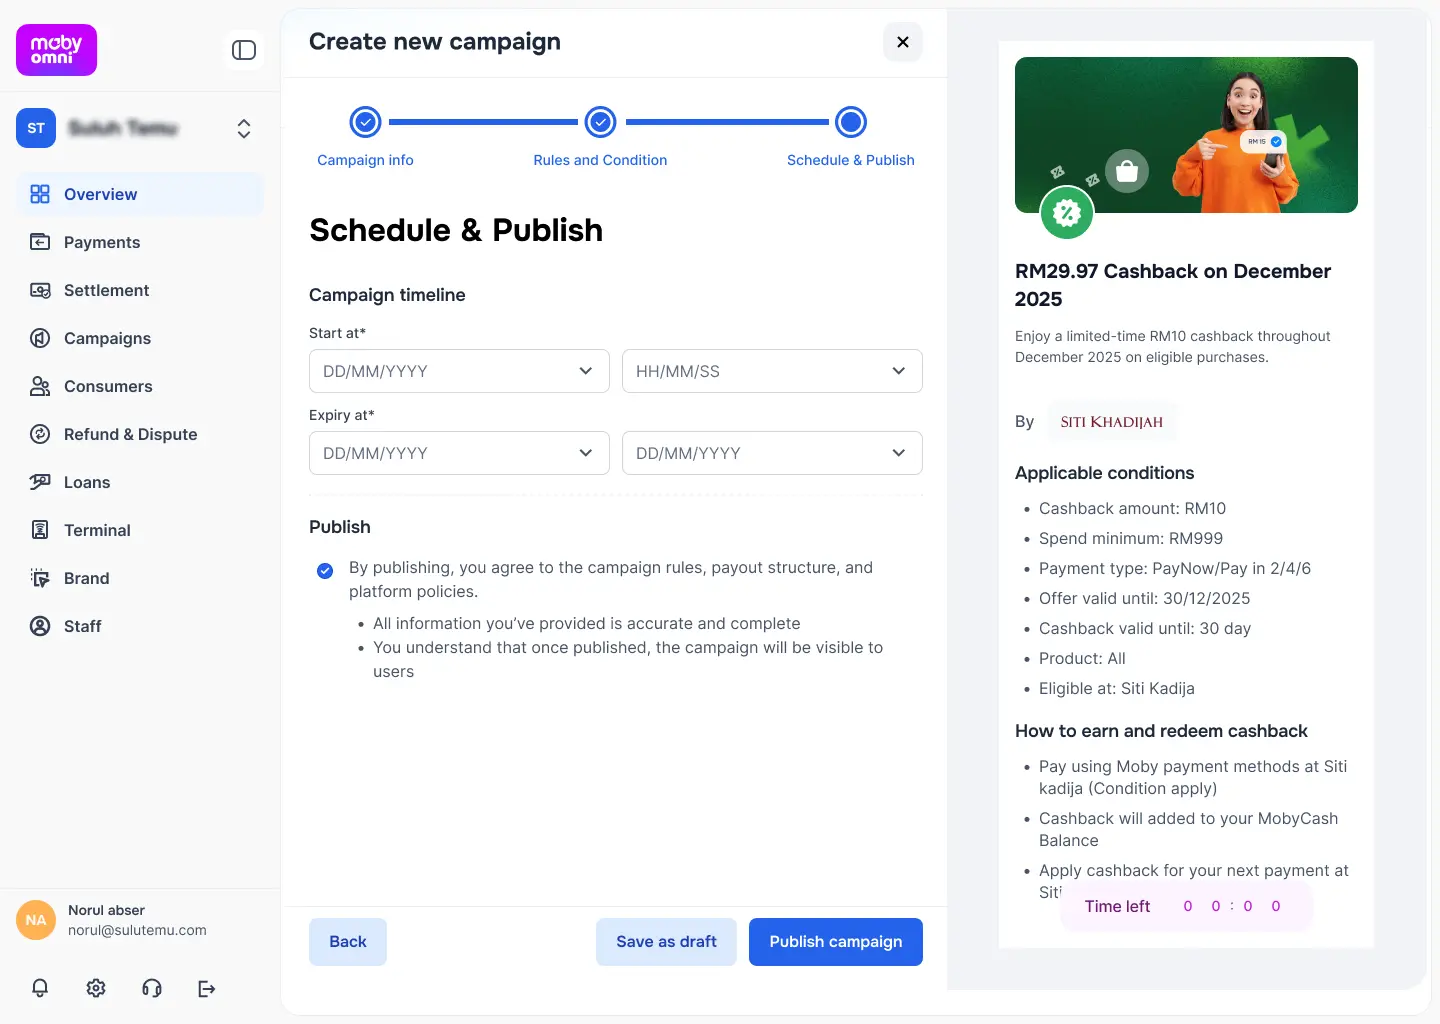
Task: Click the Publish campaign button
Action: [835, 942]
